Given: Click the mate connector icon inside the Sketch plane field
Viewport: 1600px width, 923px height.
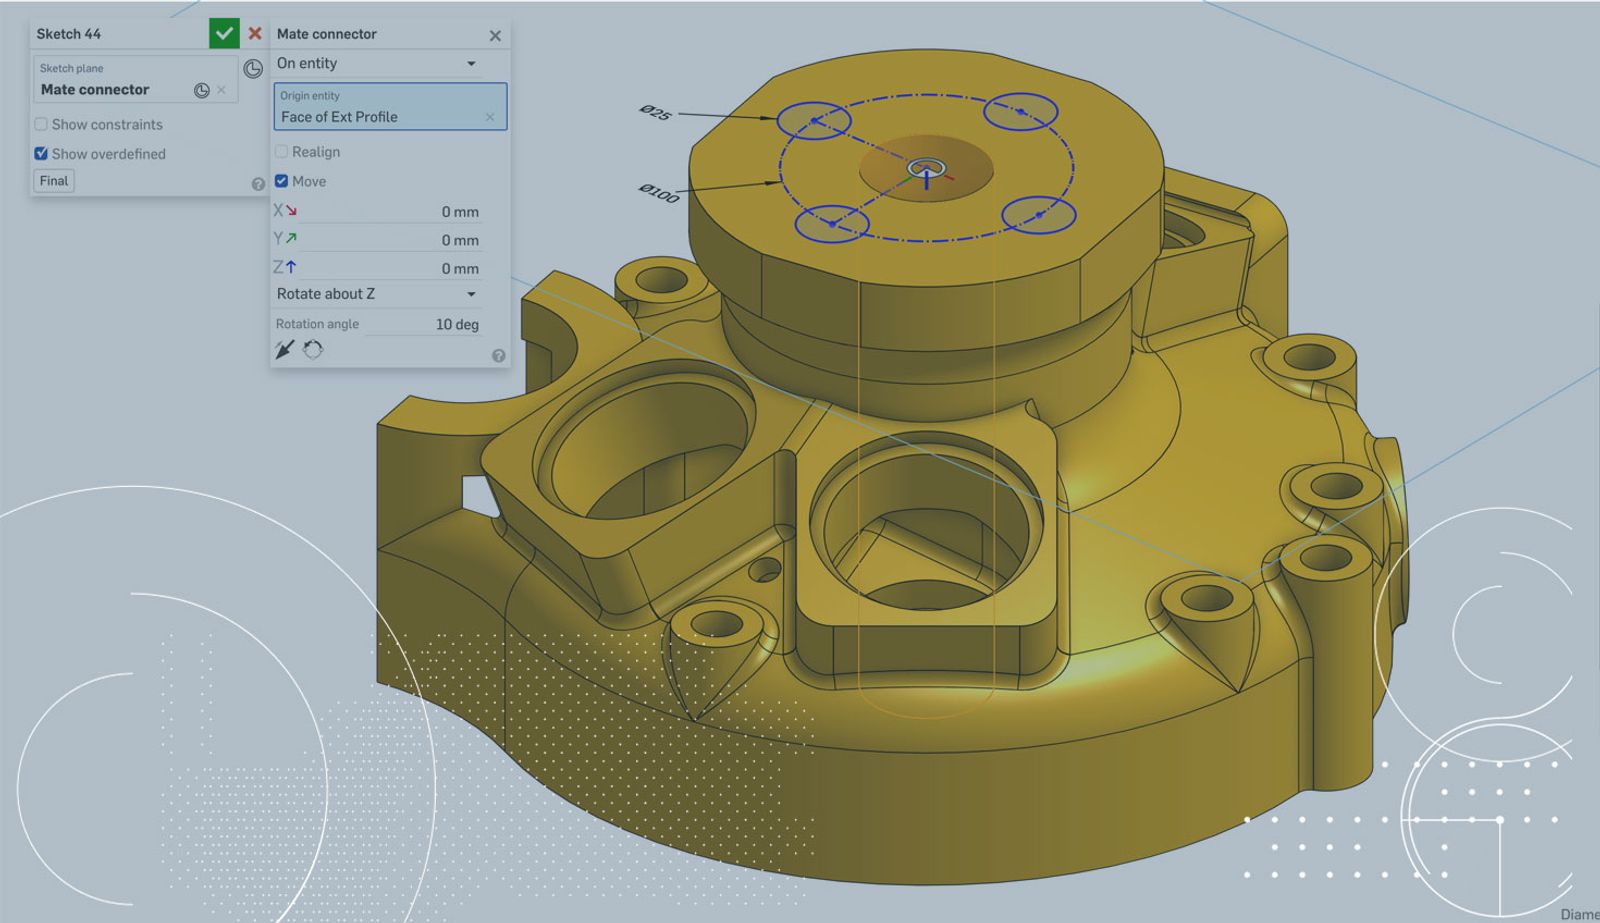Looking at the screenshot, I should [x=201, y=90].
